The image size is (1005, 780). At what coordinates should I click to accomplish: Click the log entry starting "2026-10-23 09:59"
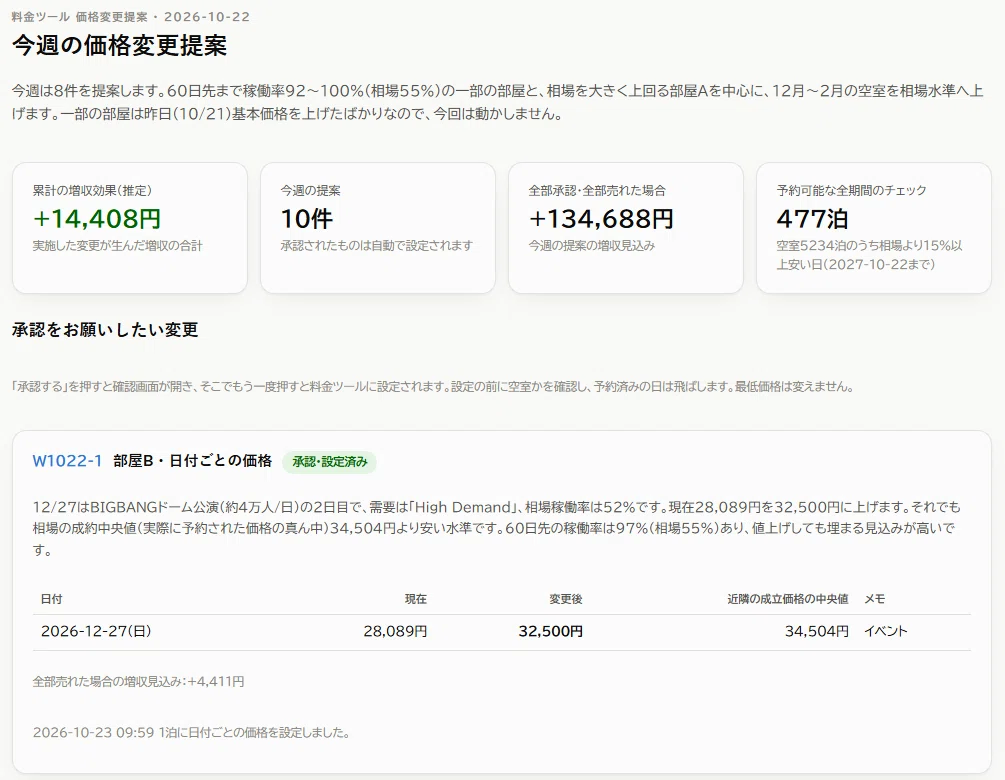pos(191,733)
